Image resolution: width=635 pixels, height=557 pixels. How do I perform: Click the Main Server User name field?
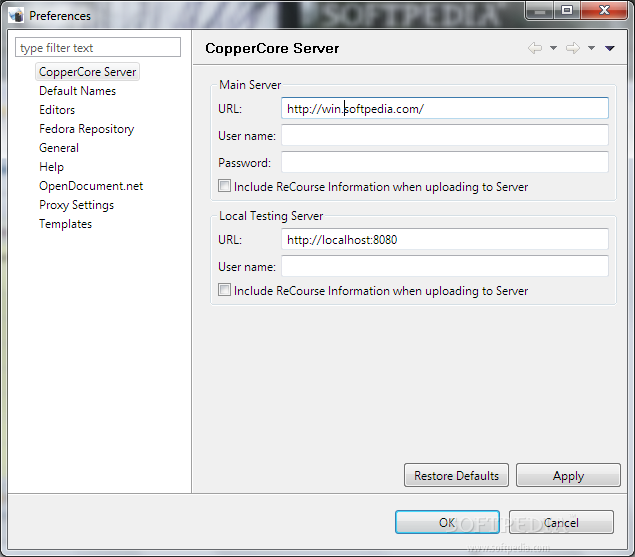[445, 135]
